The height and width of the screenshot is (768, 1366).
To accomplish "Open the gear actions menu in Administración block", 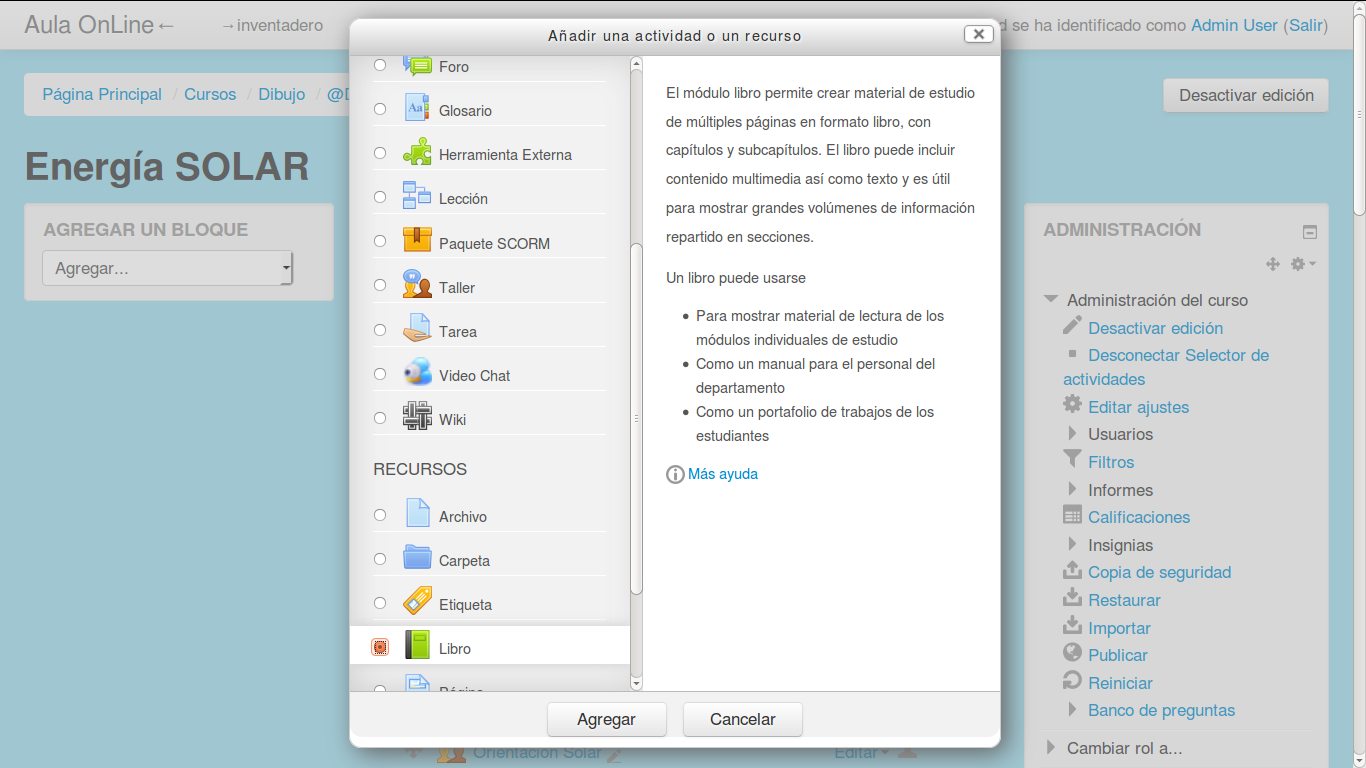I will tap(1303, 264).
